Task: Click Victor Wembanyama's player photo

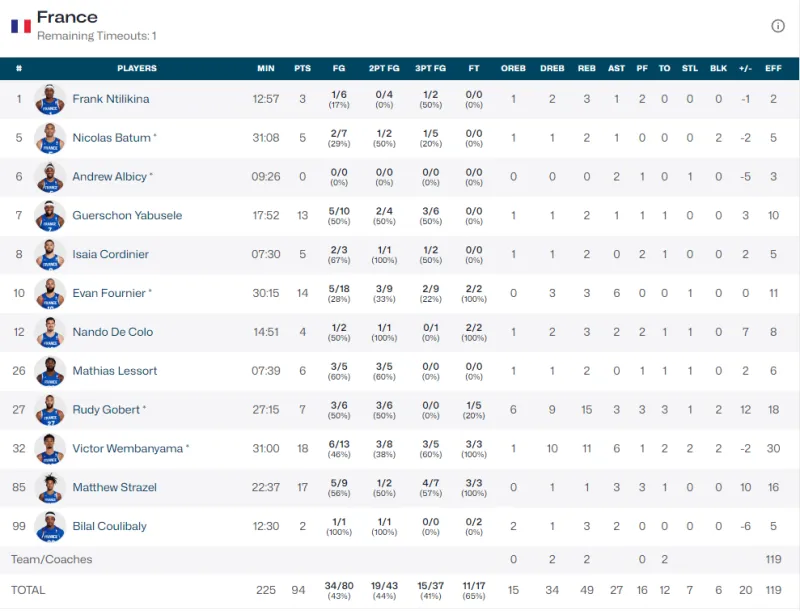Action: [x=49, y=449]
